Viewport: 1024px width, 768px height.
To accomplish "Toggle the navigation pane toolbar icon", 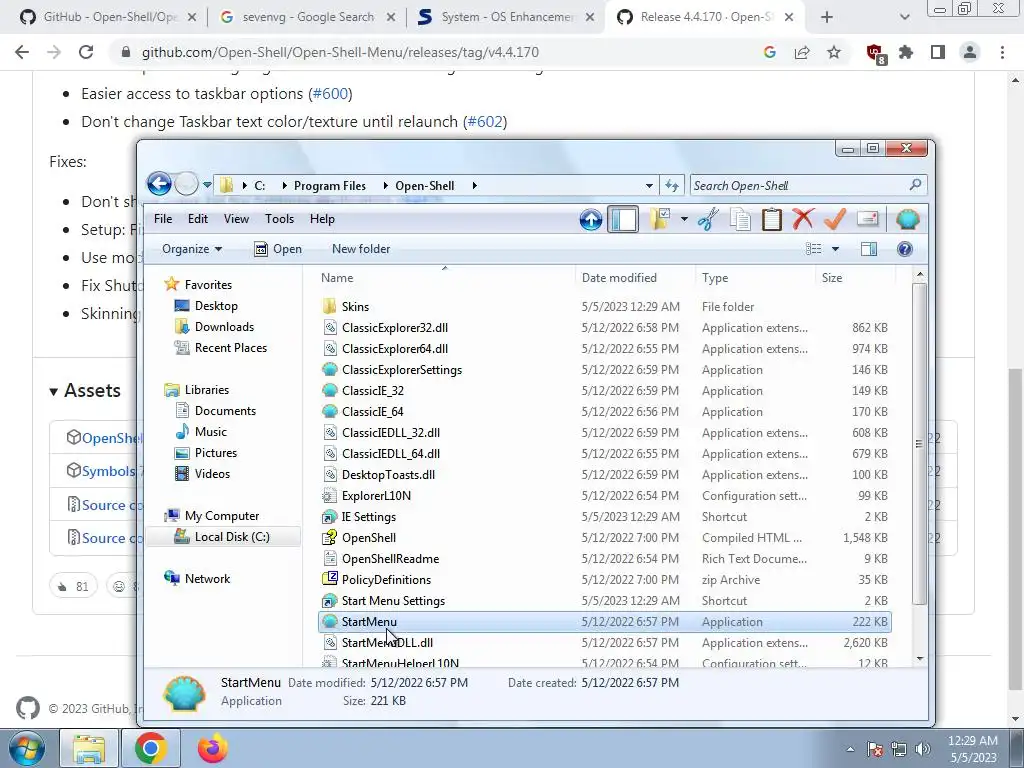I will [623, 219].
